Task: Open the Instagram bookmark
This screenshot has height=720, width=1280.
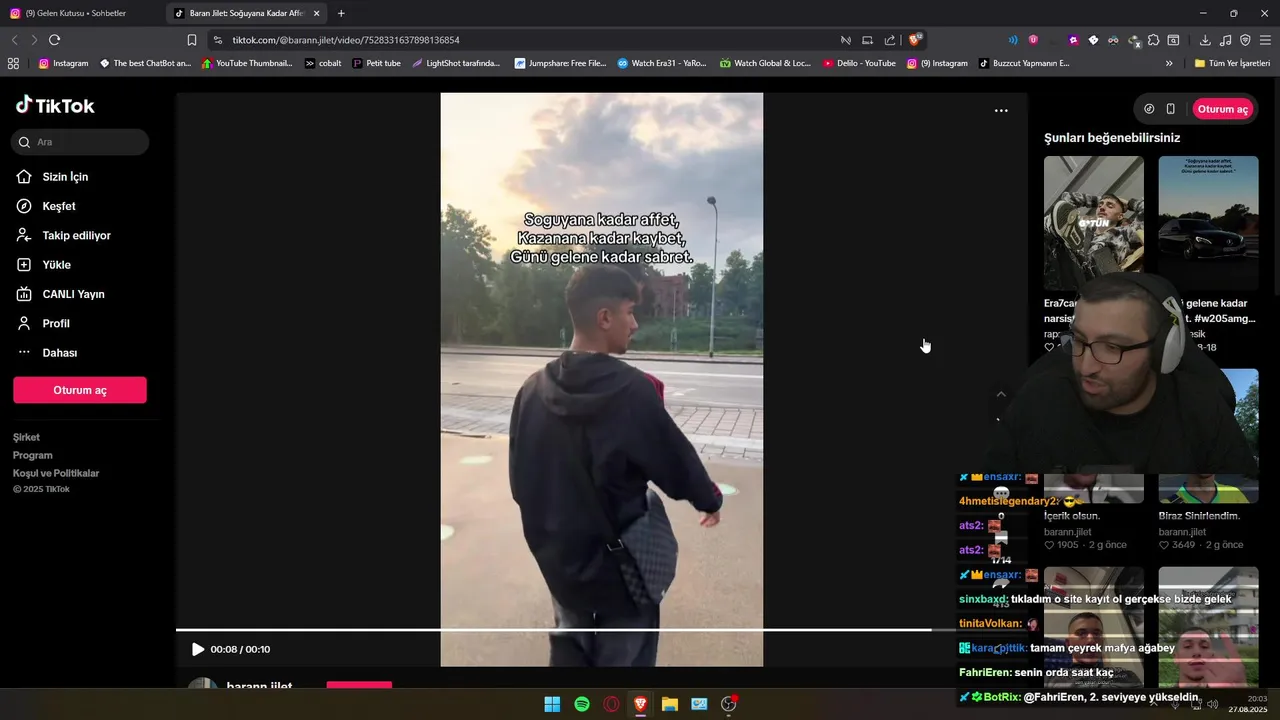Action: [x=63, y=63]
